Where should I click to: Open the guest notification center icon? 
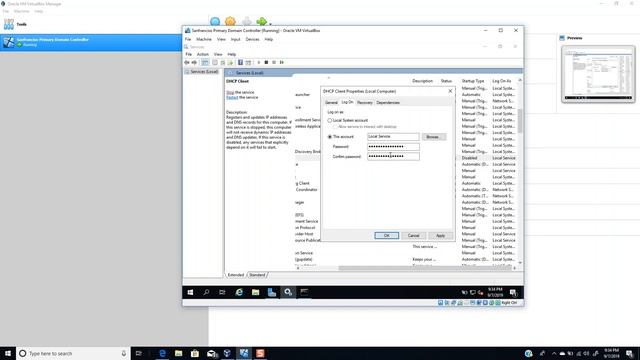coord(513,293)
